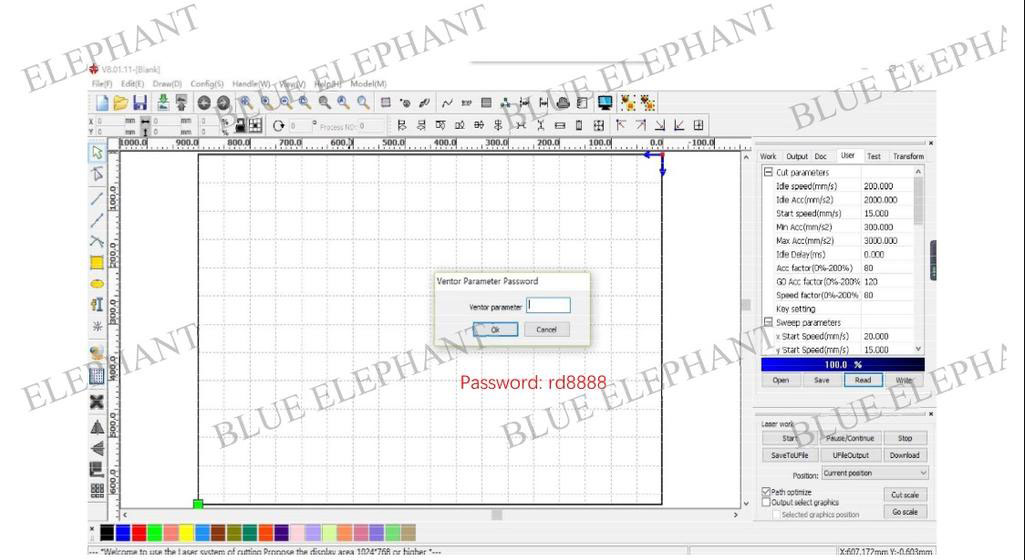
Task: Click Cancel in the password dialog
Action: coord(546,329)
